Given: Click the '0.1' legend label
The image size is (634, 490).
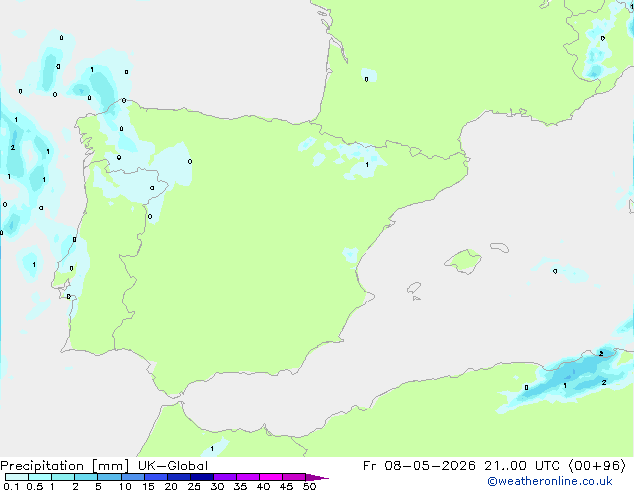Looking at the screenshot, I should (x=11, y=486).
